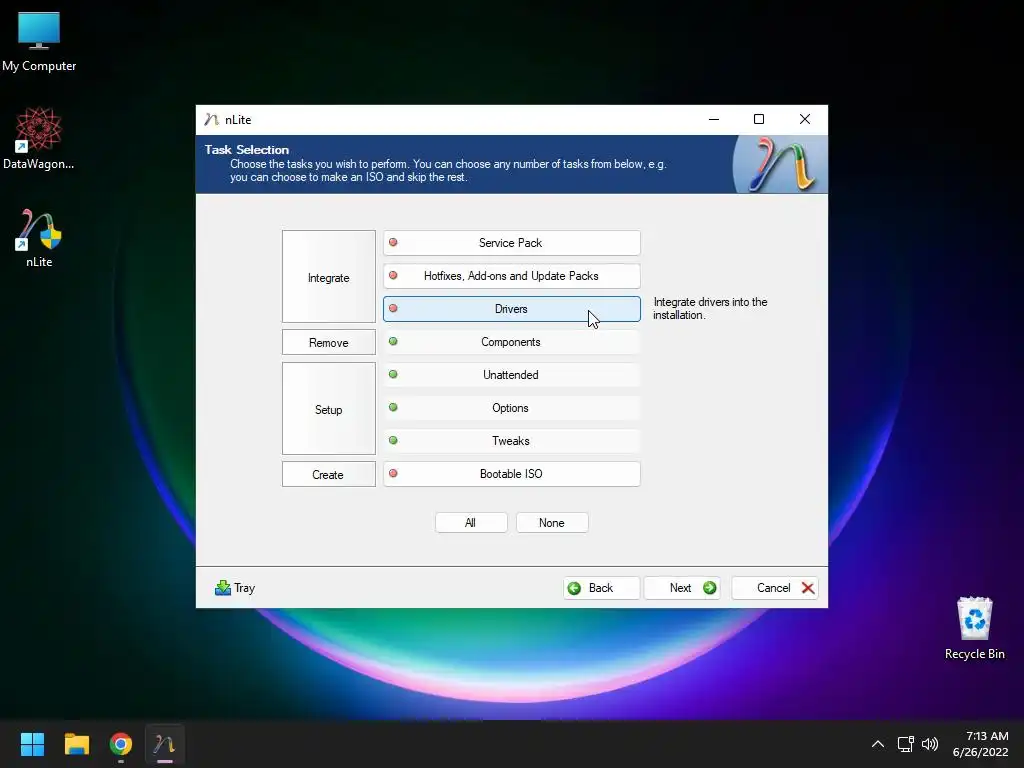Viewport: 1024px width, 768px height.
Task: Toggle Hotfixes, Add-ons and Update Packs task
Action: coord(511,276)
